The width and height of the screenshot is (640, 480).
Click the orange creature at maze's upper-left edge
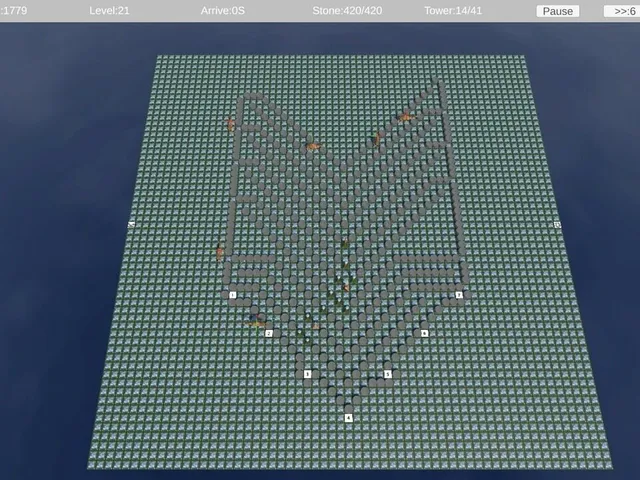231,124
